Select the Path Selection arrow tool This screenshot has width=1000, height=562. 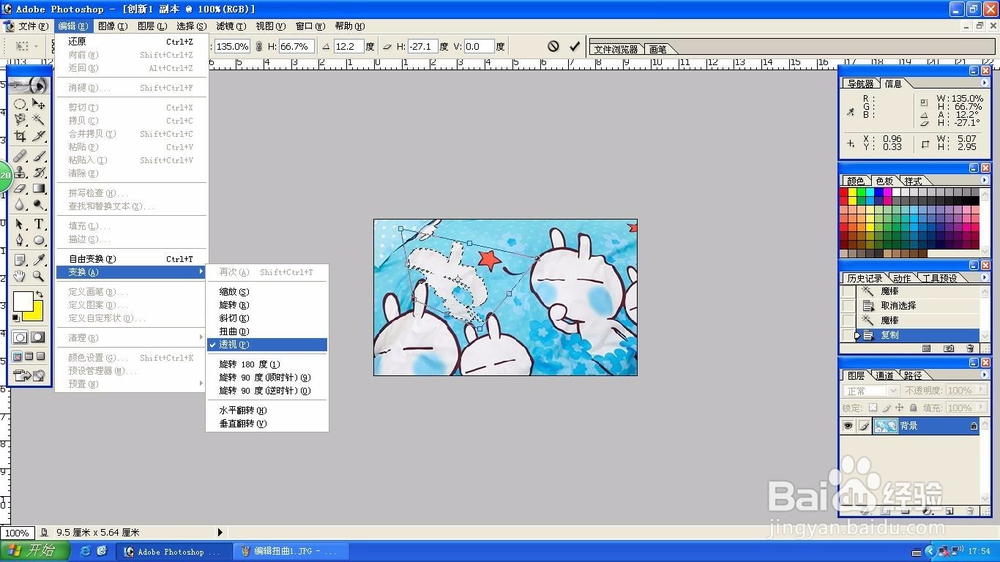(x=20, y=225)
